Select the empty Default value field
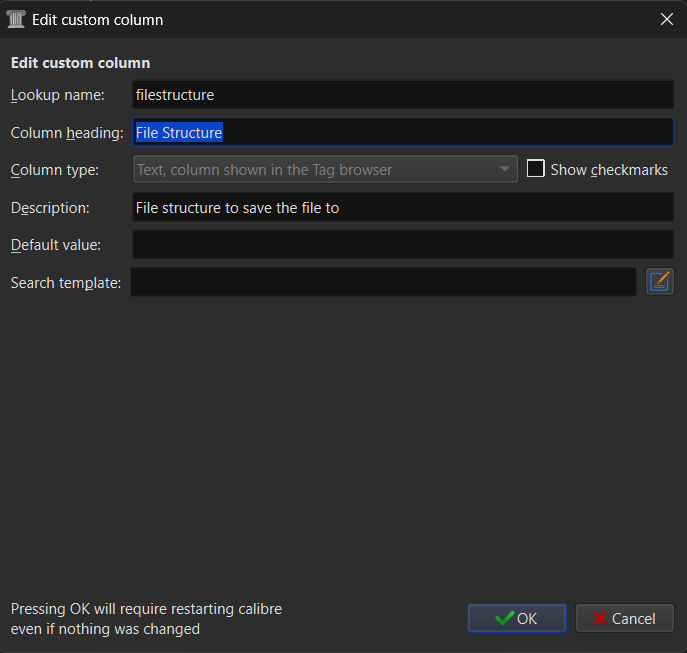Image resolution: width=687 pixels, height=653 pixels. [x=403, y=245]
